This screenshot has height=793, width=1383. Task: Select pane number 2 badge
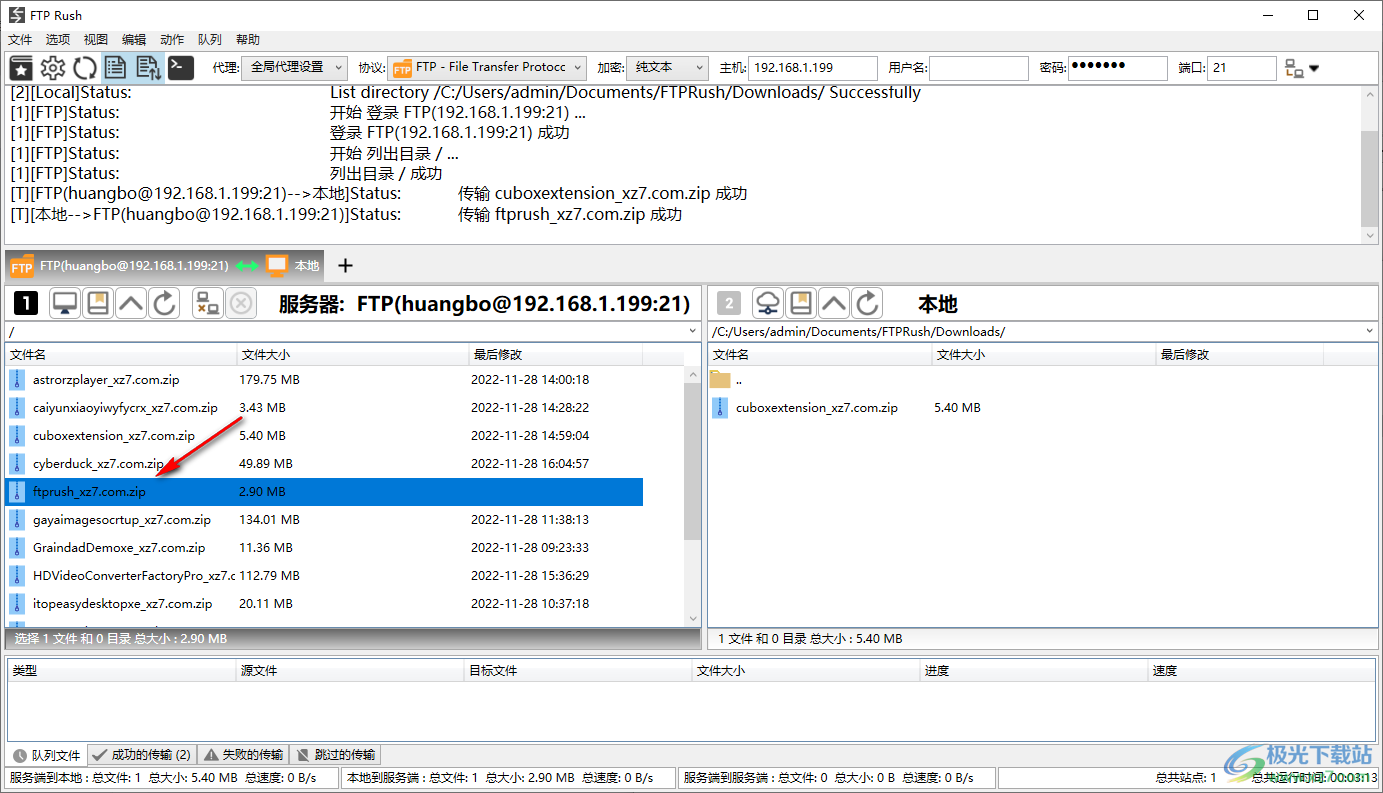coord(729,303)
